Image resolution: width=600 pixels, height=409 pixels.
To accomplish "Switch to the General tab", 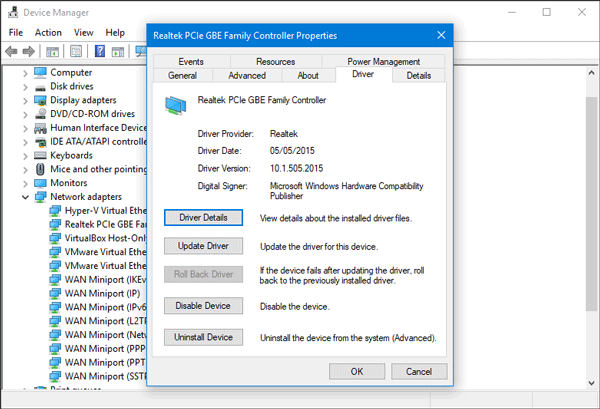I will click(x=183, y=75).
